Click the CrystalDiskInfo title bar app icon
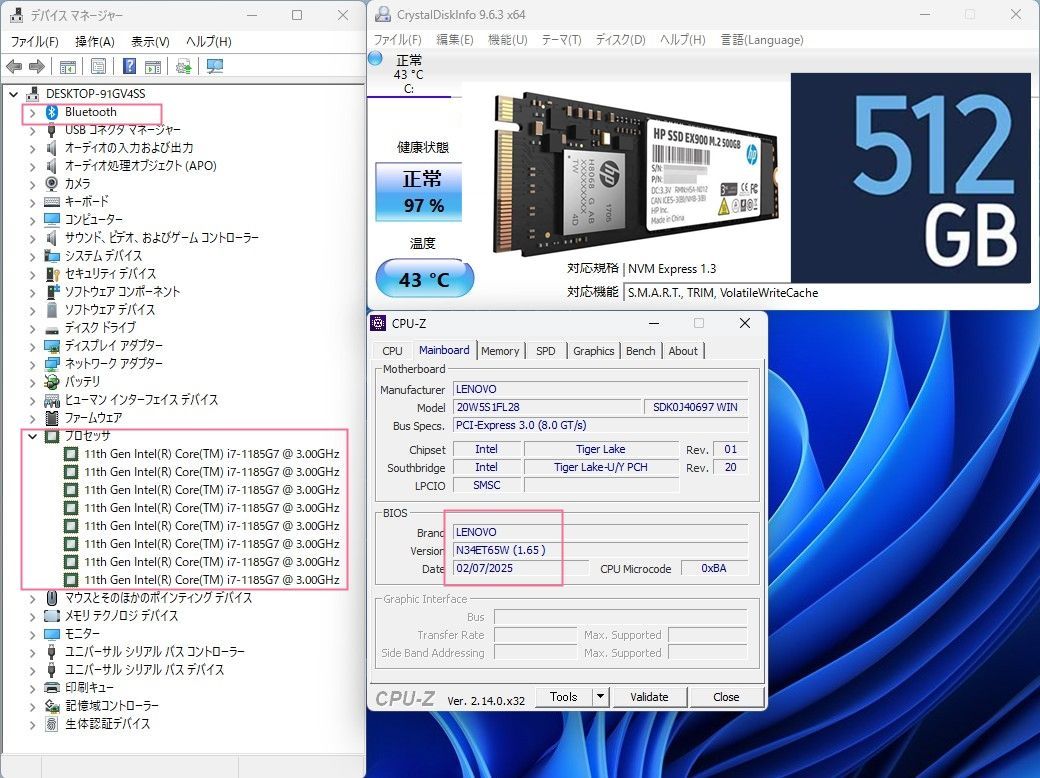Viewport: 1040px width, 778px height. point(383,15)
